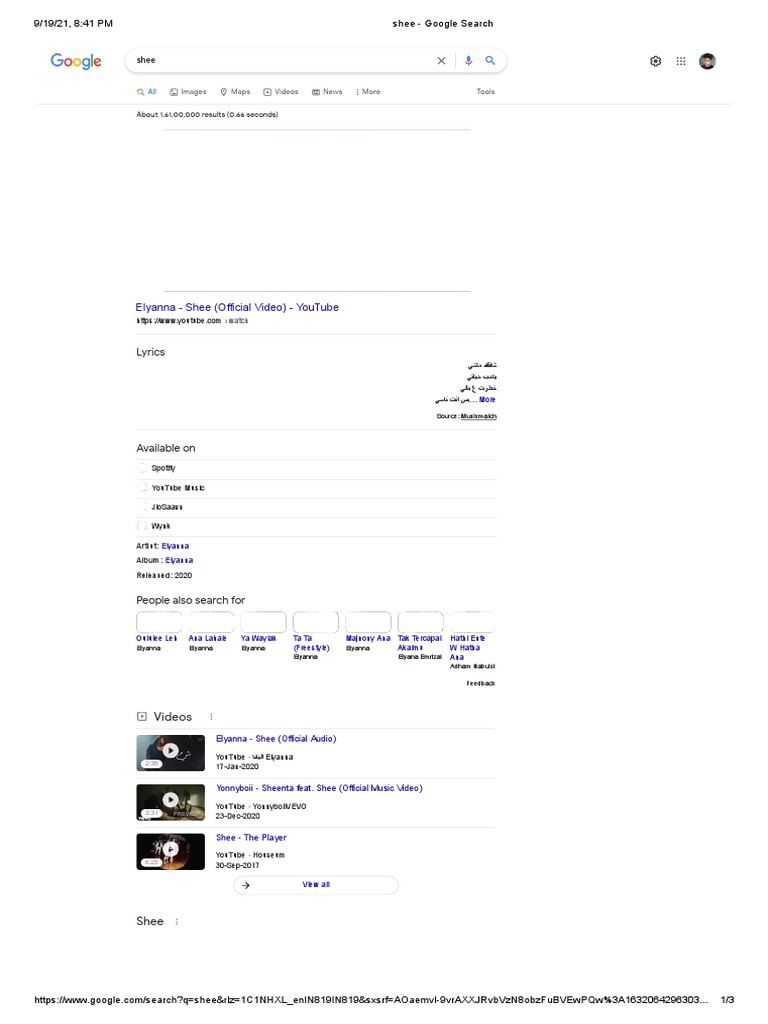Image resolution: width=768 pixels, height=1024 pixels.
Task: Open Yonnyboii - Sheenta feat. Shee link
Action: pyautogui.click(x=319, y=788)
